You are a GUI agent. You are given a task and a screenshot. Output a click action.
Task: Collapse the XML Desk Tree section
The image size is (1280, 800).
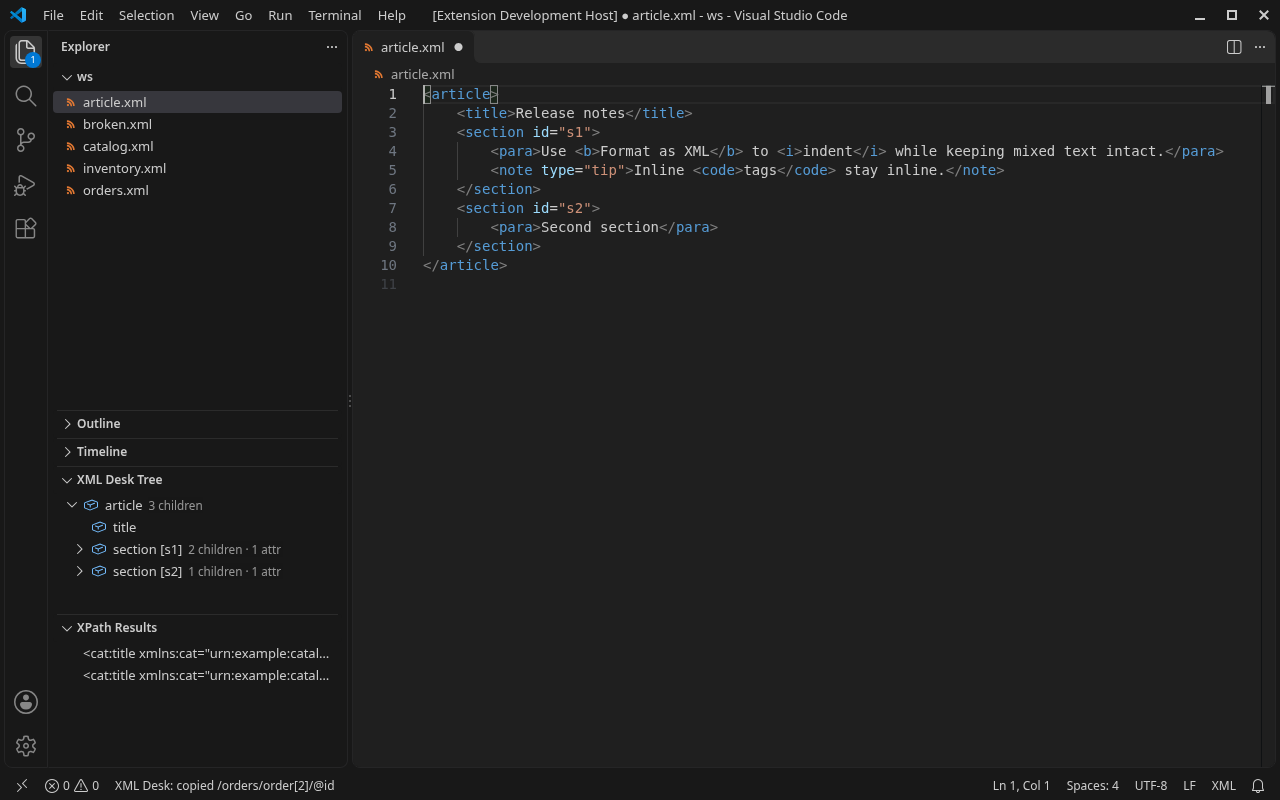(67, 480)
